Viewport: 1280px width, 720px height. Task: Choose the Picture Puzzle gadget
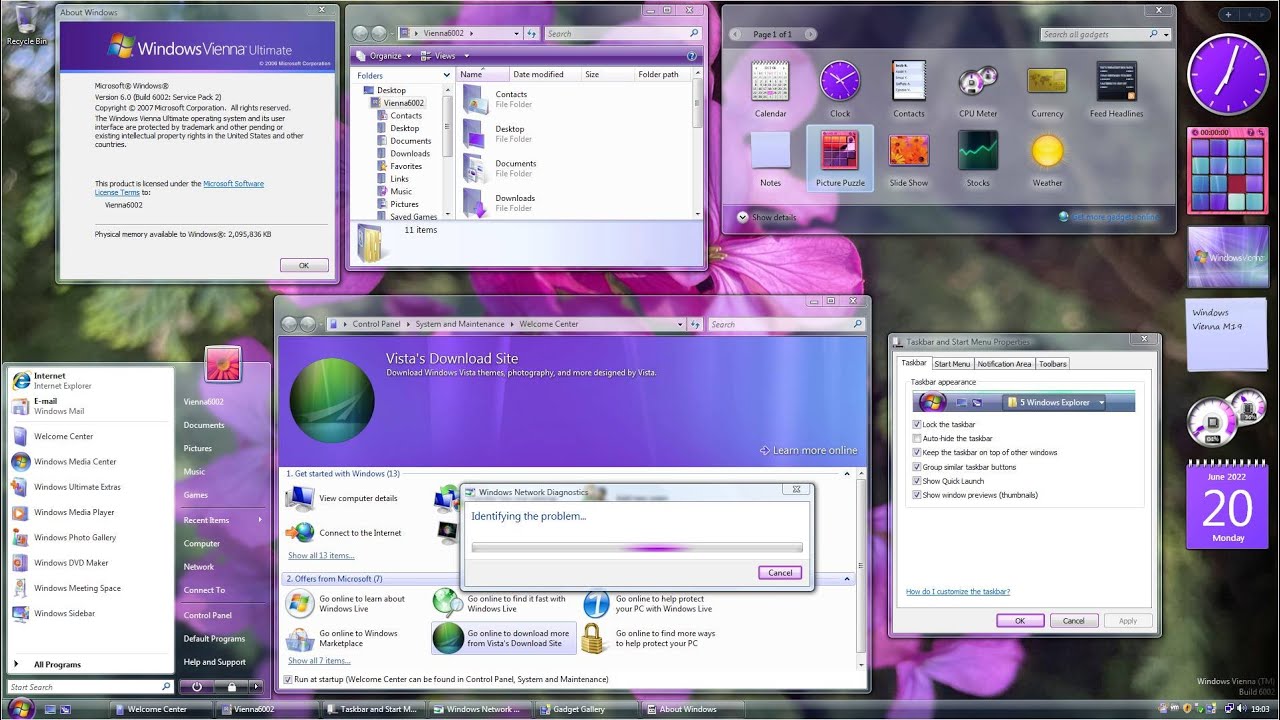840,158
